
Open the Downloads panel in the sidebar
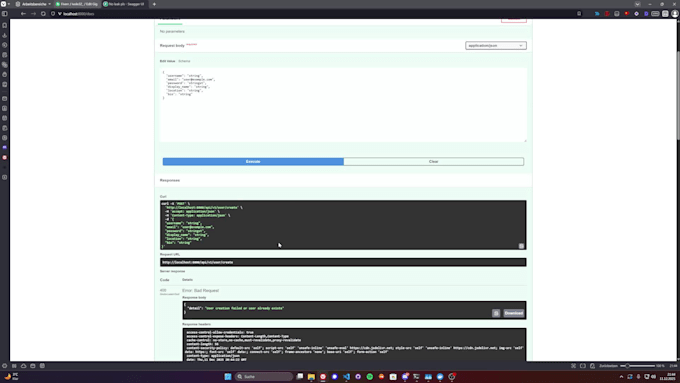pyautogui.click(x=5, y=35)
